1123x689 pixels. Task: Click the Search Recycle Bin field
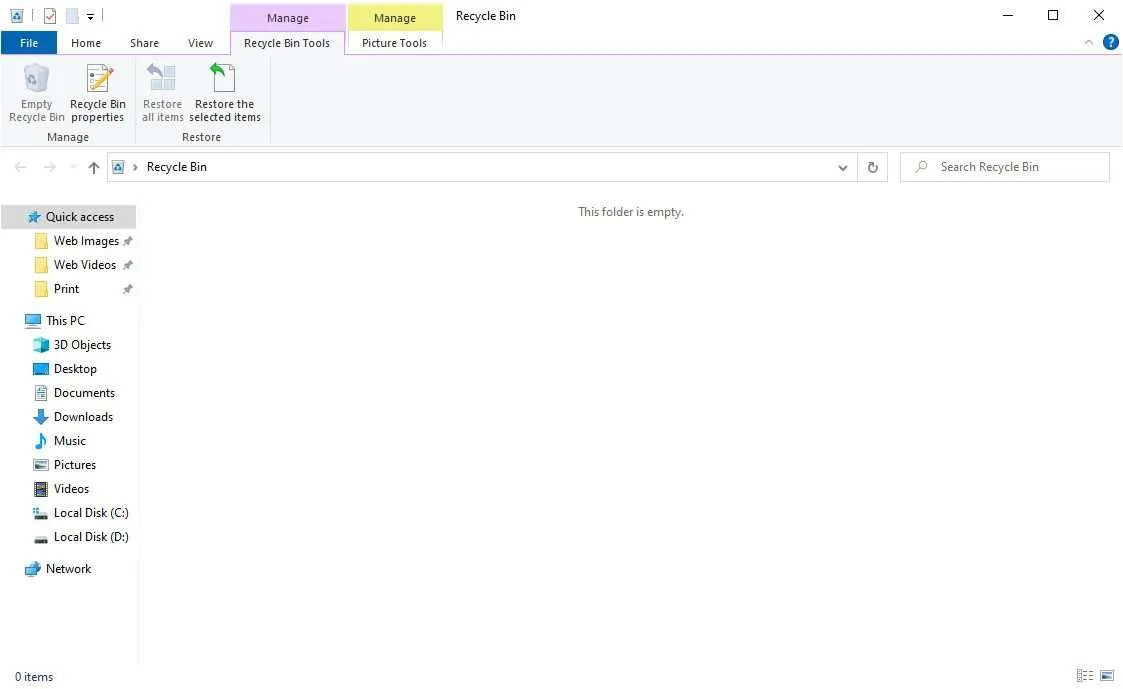click(x=1004, y=167)
